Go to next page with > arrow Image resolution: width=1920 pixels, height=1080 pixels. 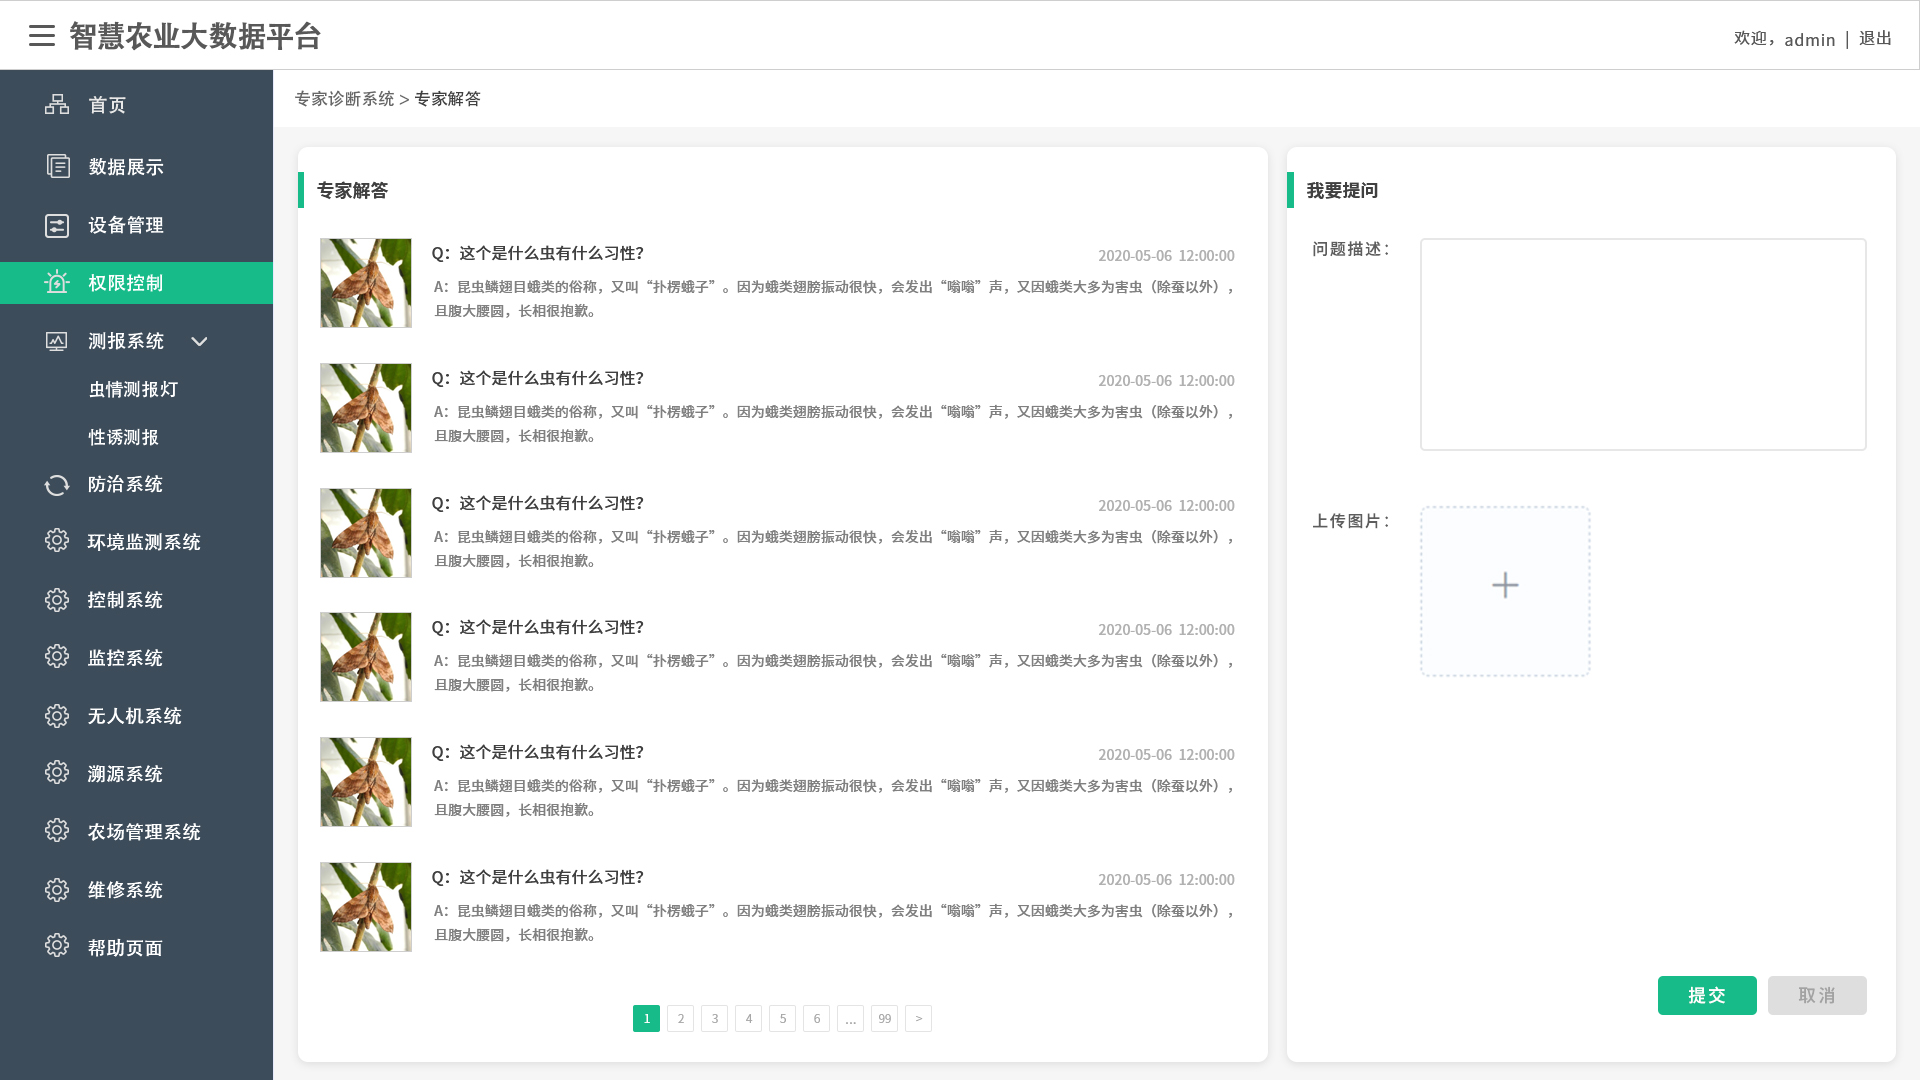point(918,1018)
